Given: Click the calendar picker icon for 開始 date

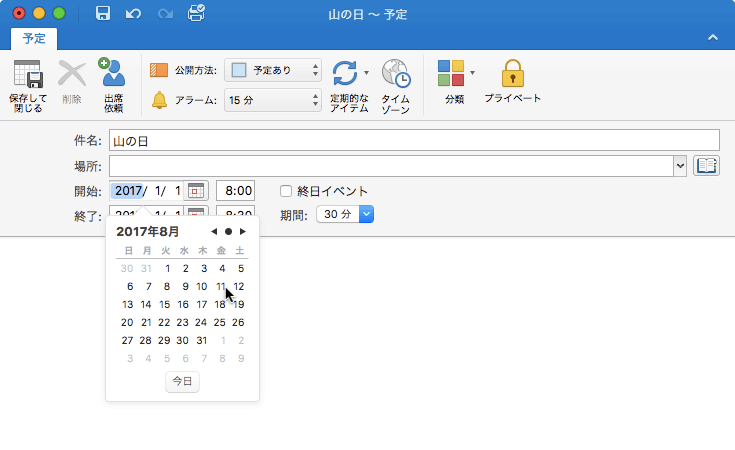Looking at the screenshot, I should tap(195, 191).
